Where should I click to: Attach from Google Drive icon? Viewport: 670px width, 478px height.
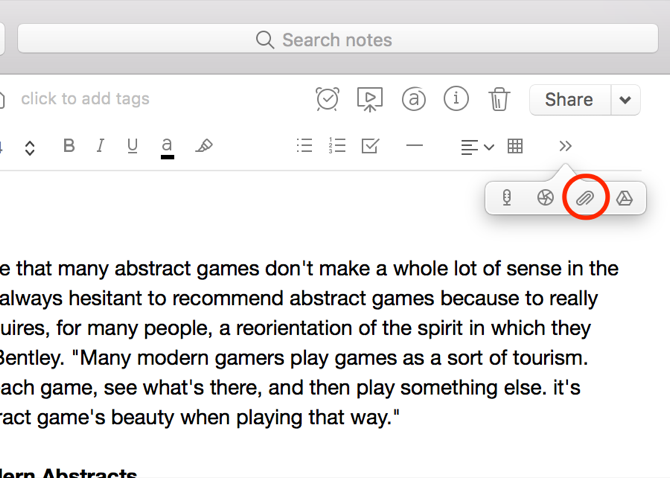click(x=624, y=198)
